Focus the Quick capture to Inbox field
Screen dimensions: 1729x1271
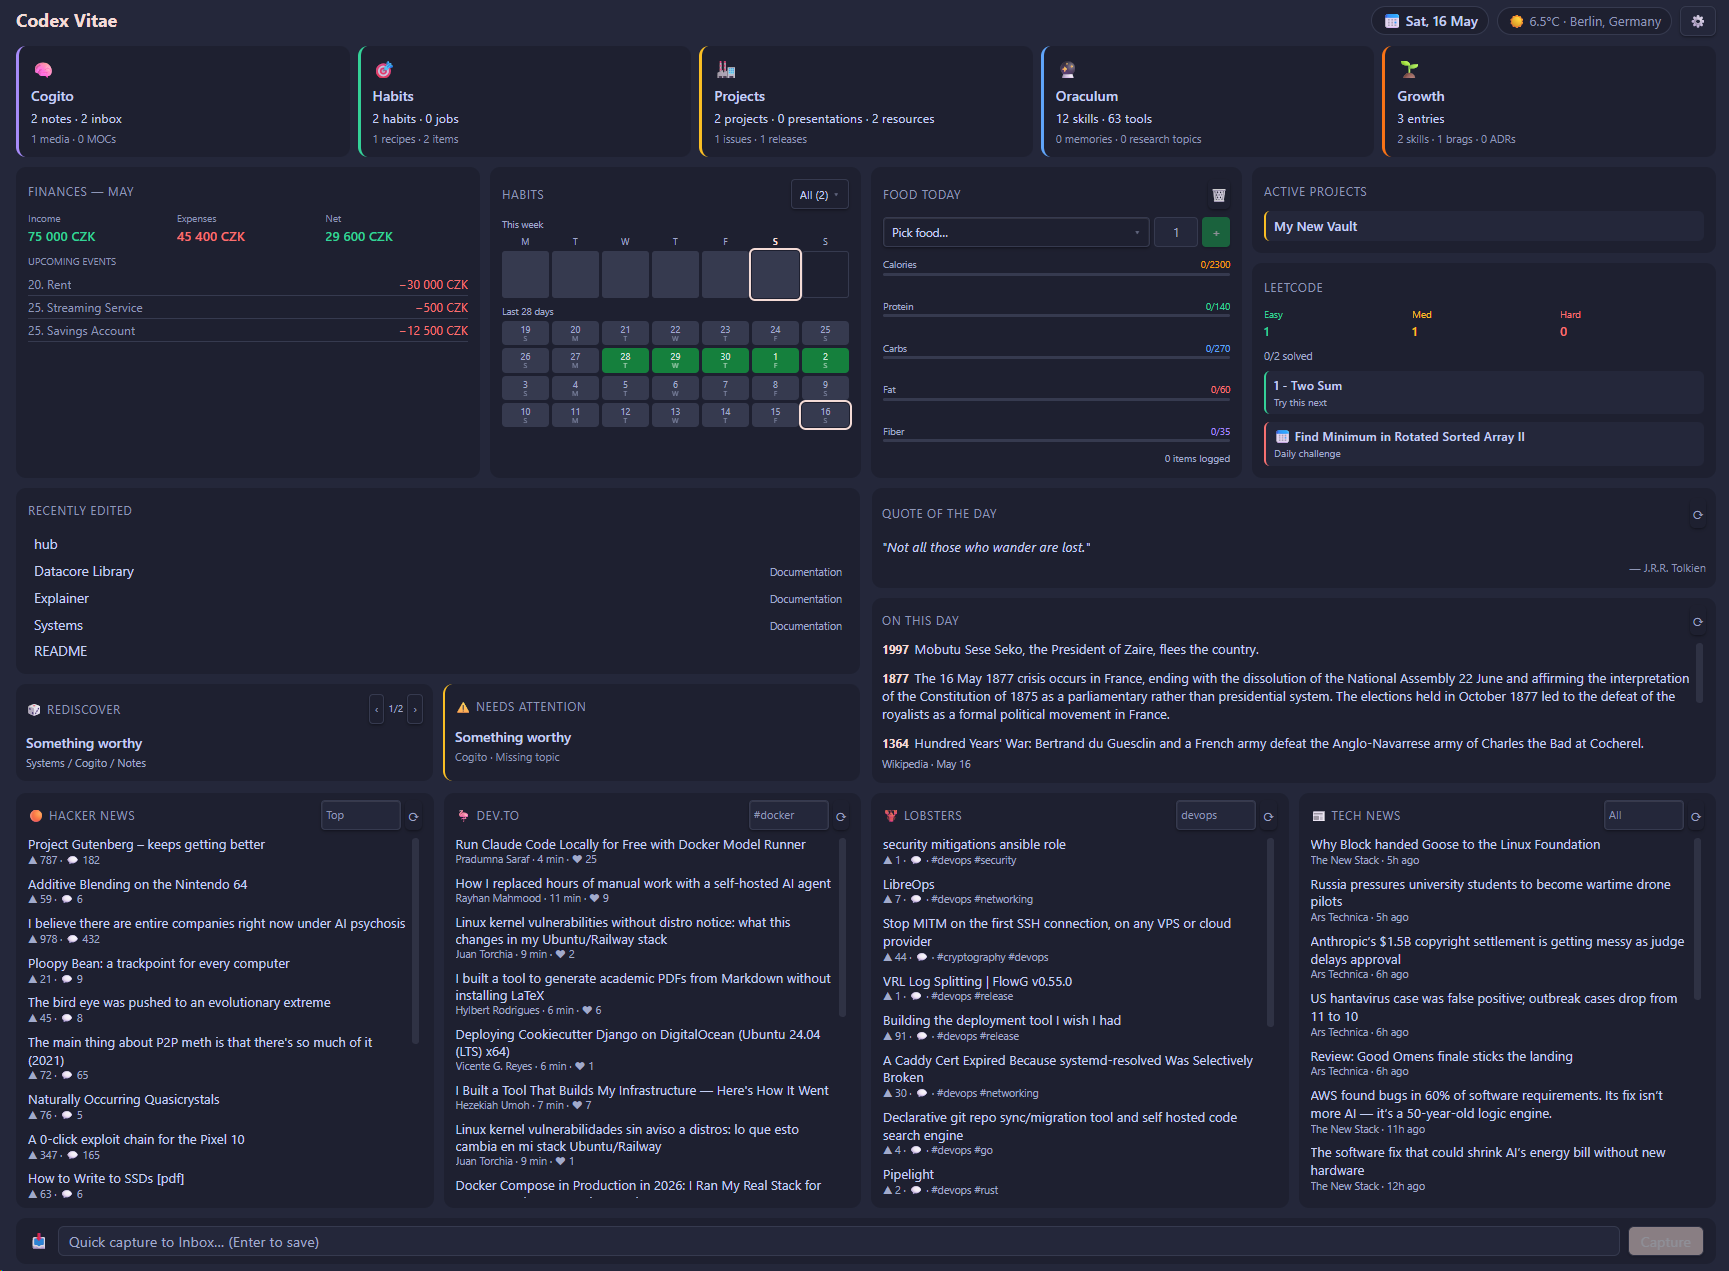click(838, 1241)
